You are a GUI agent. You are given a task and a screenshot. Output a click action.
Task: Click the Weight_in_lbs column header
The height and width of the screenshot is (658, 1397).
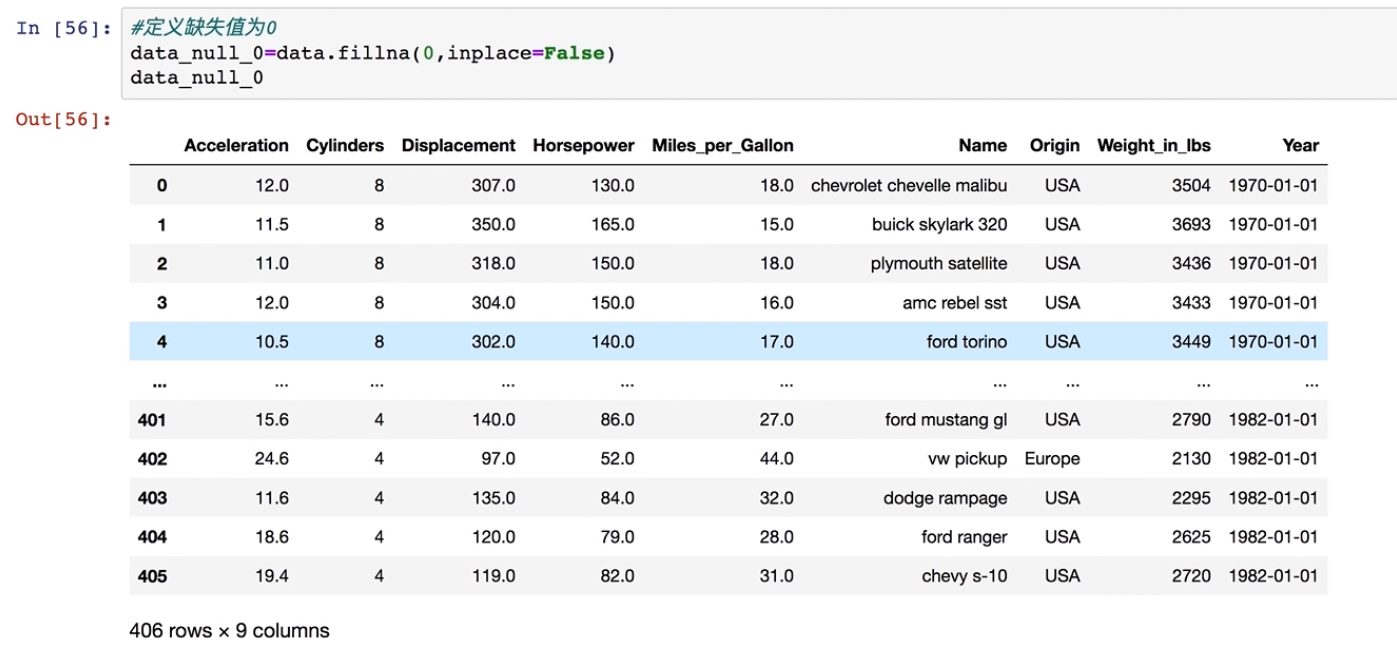pyautogui.click(x=1153, y=145)
